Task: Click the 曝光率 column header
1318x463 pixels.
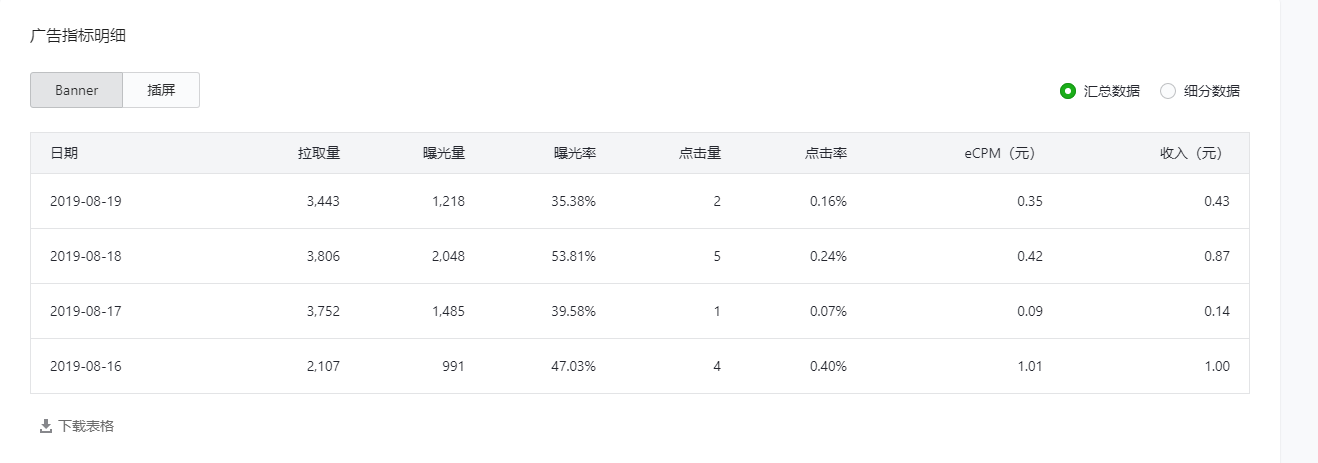Action: coord(575,153)
